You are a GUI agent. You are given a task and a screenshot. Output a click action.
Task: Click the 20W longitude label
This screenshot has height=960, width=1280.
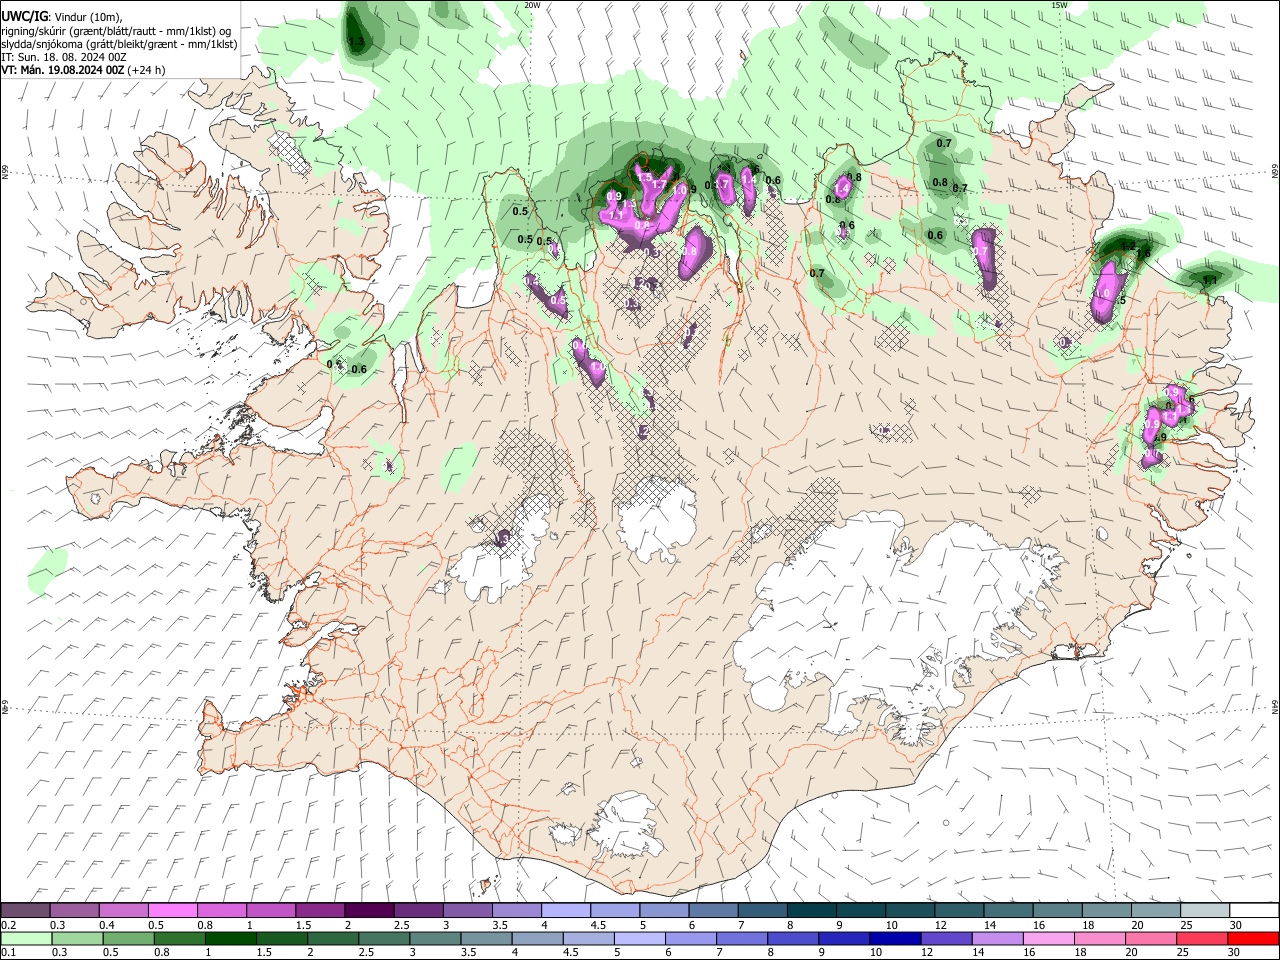point(532,5)
